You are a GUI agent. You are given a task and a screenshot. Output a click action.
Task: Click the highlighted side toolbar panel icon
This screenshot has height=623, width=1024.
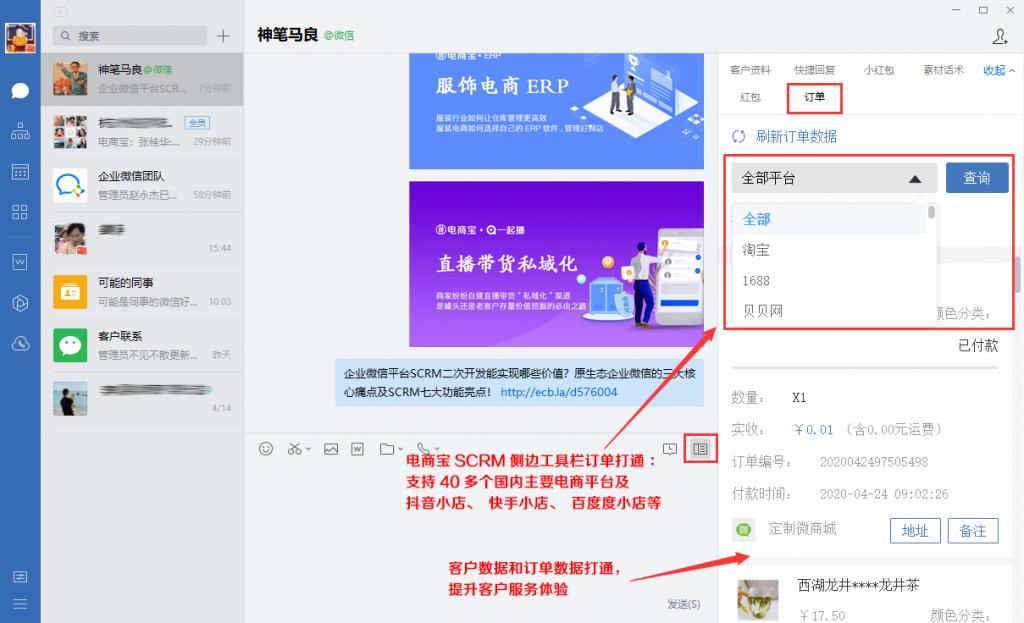tap(700, 448)
